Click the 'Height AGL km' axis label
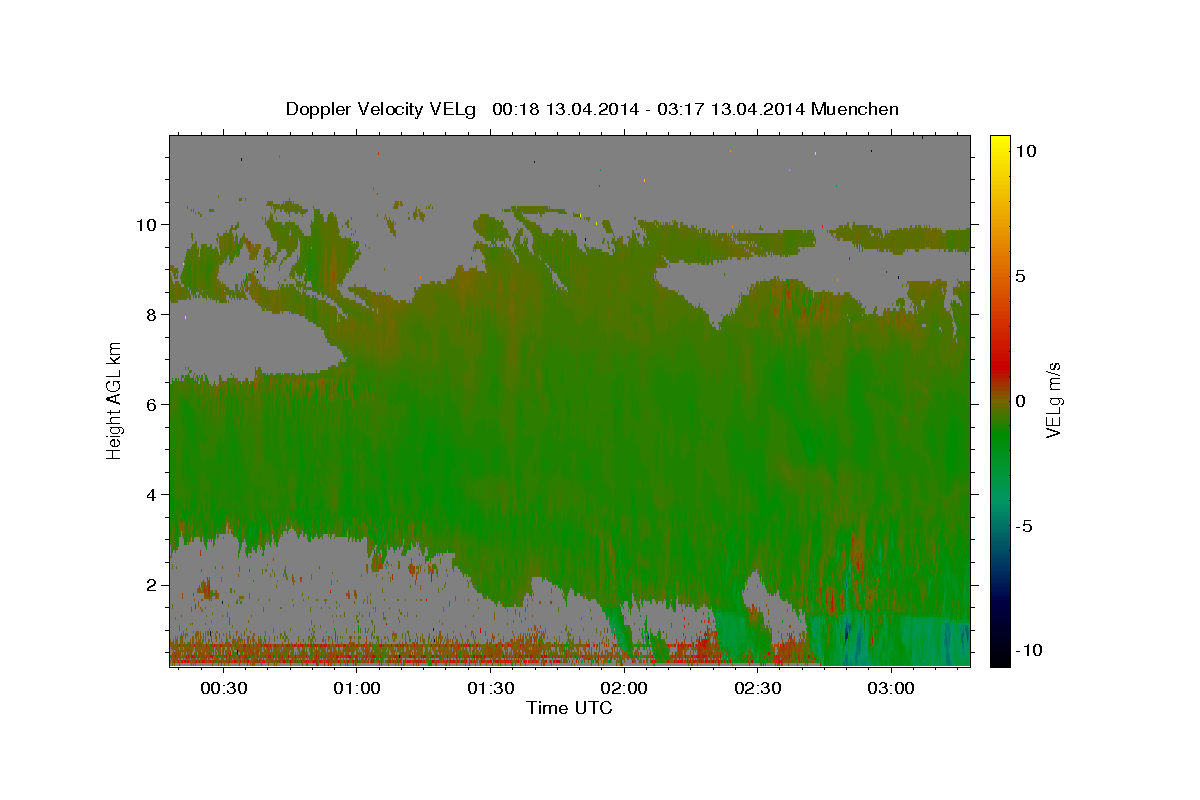 pyautogui.click(x=115, y=401)
